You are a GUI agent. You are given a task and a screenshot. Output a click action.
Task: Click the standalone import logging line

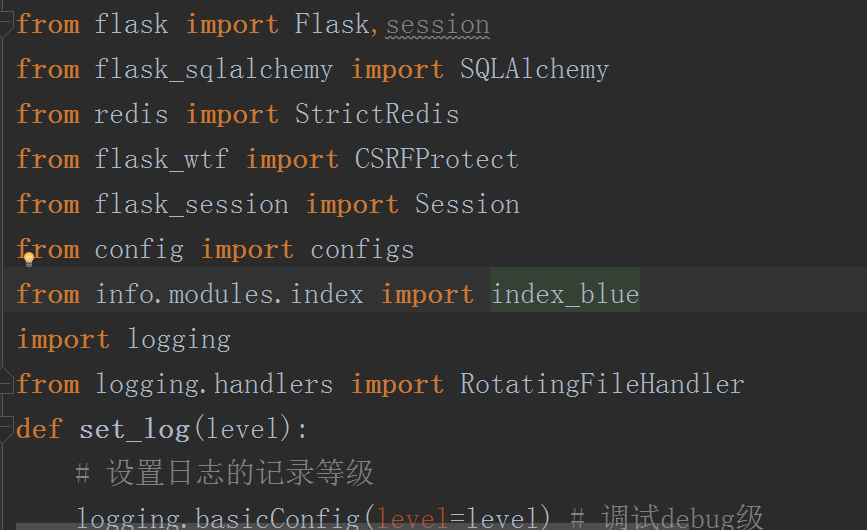(x=124, y=339)
